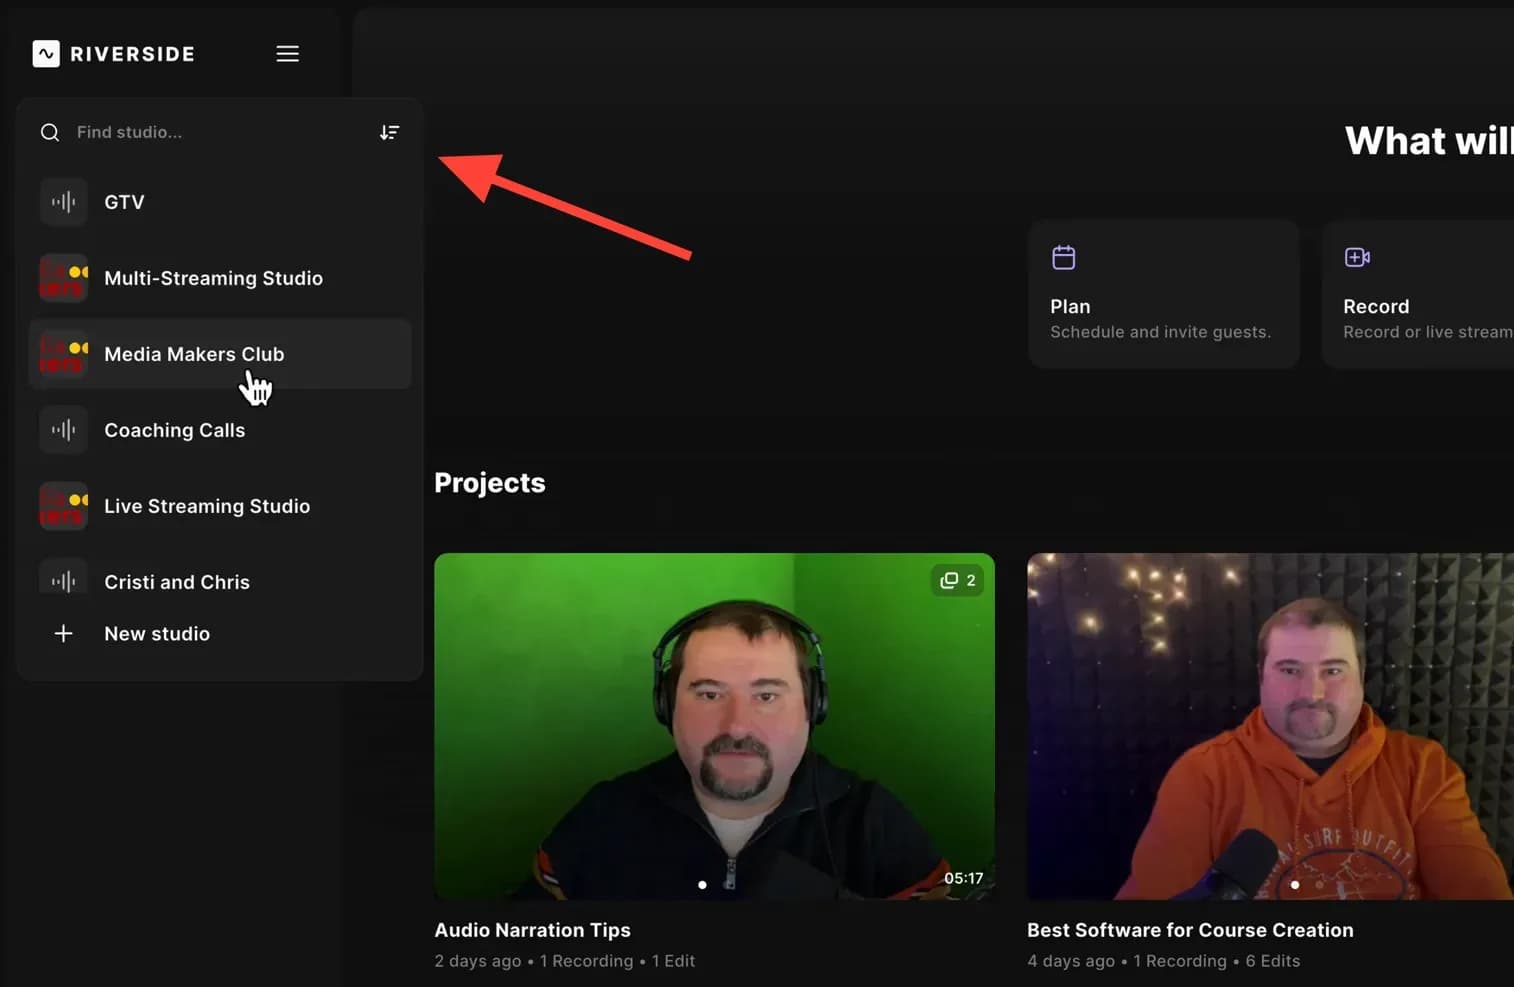The image size is (1514, 987).
Task: Open the Multi-Streaming Studio entry
Action: [x=220, y=278]
